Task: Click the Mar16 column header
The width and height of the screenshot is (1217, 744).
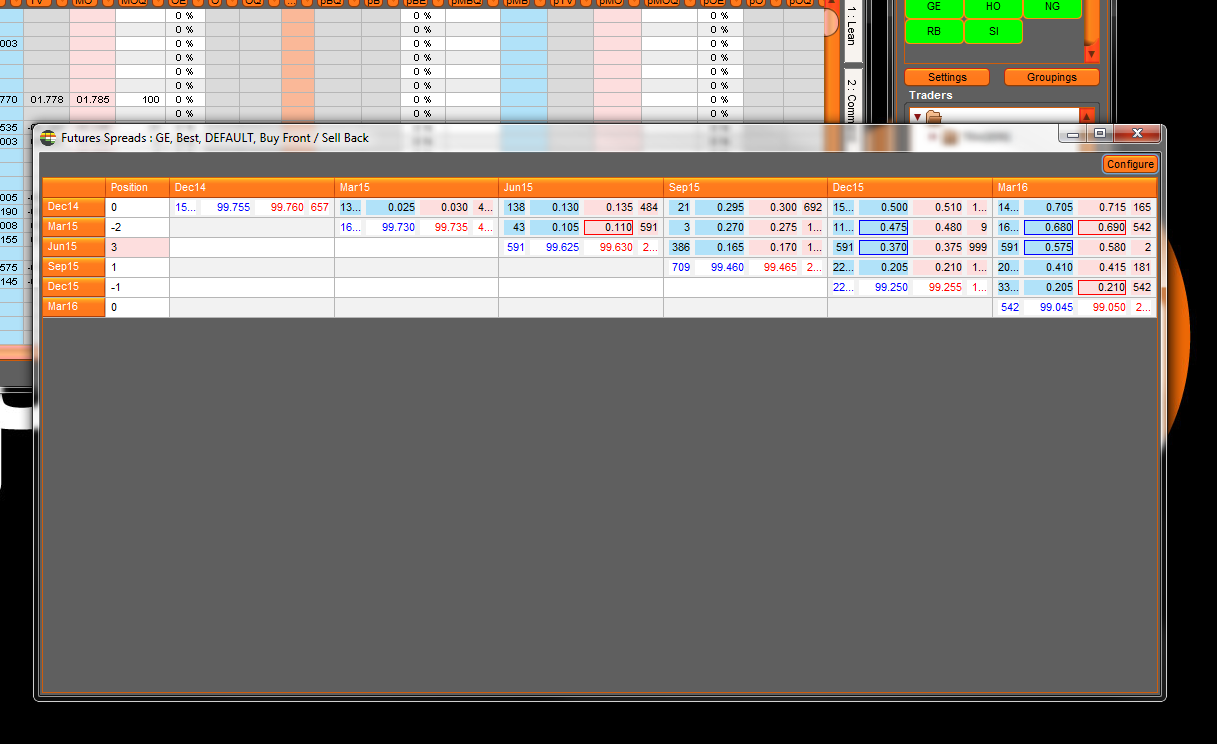Action: (x=1075, y=187)
